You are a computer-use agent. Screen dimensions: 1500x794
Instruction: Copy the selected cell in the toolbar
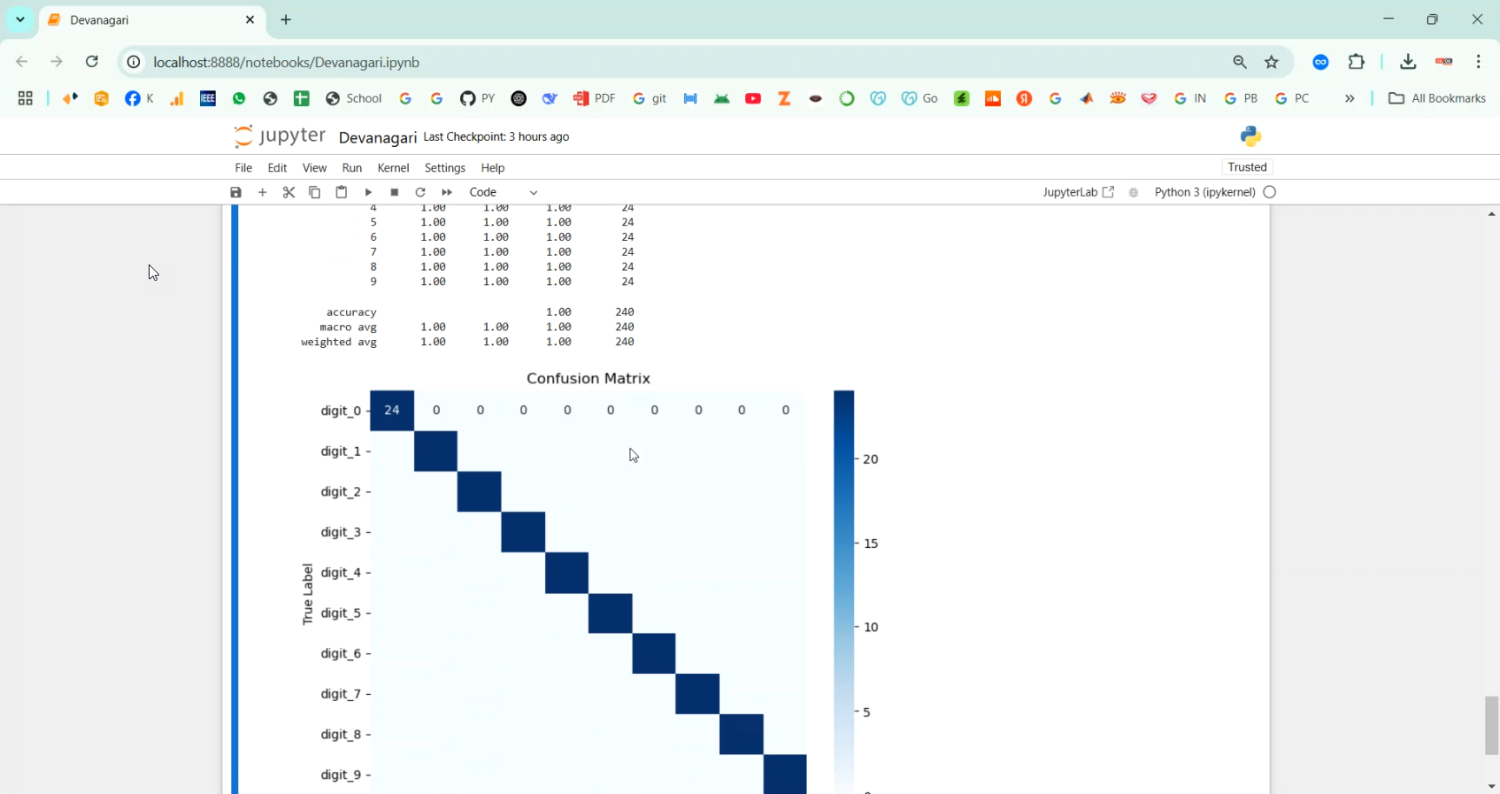tap(315, 192)
